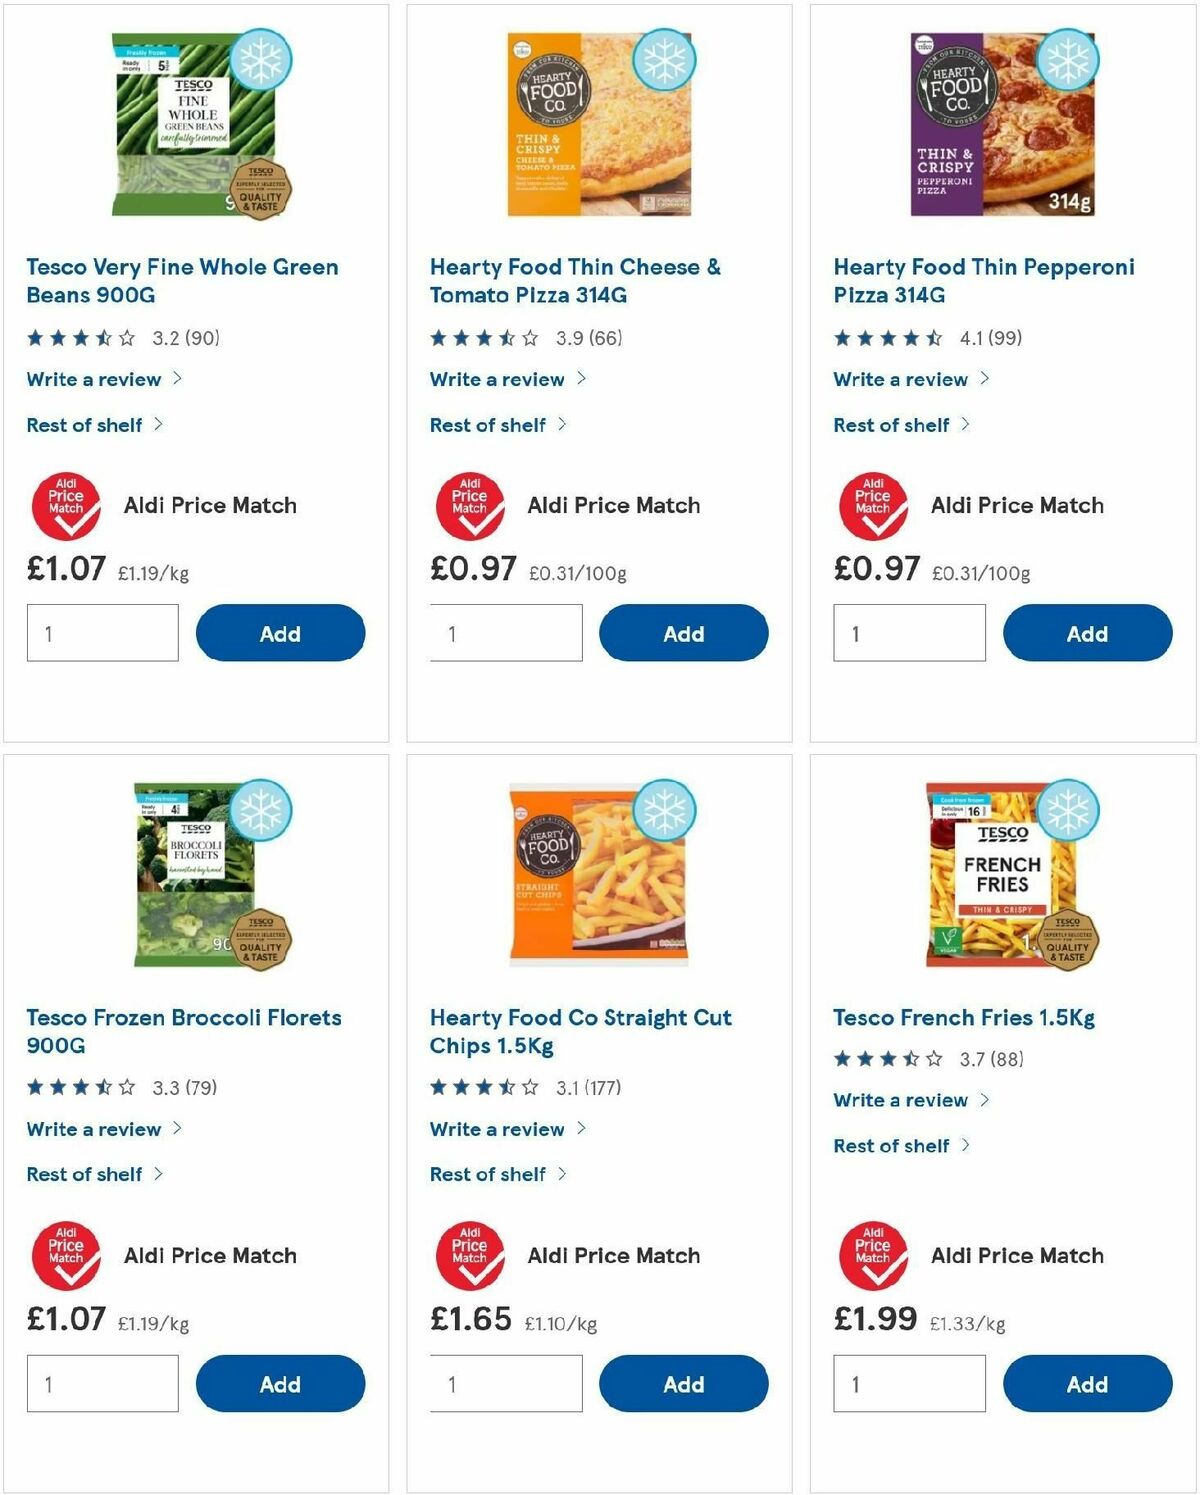Open the Tesco French Fries 1.5Kg product page
The image size is (1200, 1495).
(x=963, y=1017)
